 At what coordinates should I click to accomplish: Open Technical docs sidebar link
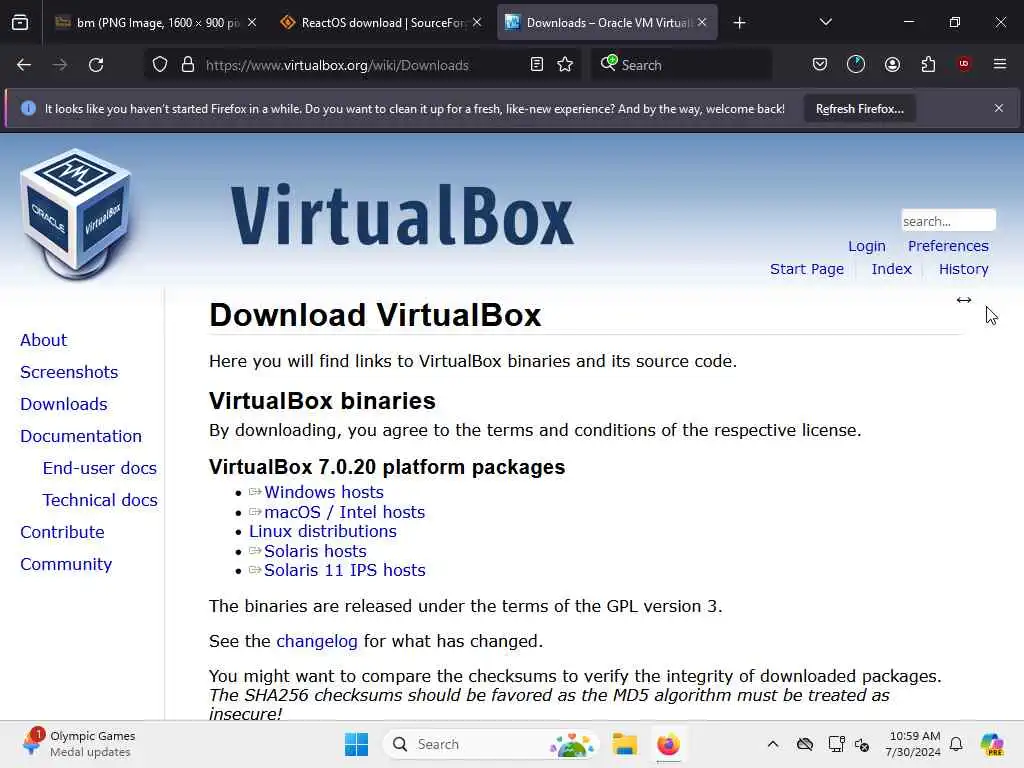(100, 500)
